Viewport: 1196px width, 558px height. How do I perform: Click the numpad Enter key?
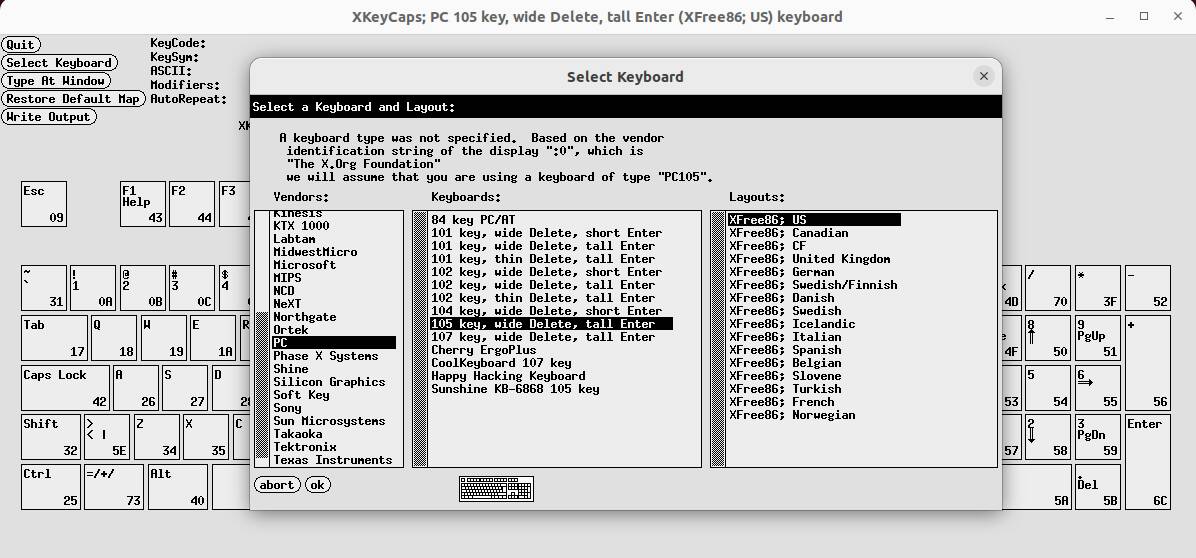[x=1148, y=462]
